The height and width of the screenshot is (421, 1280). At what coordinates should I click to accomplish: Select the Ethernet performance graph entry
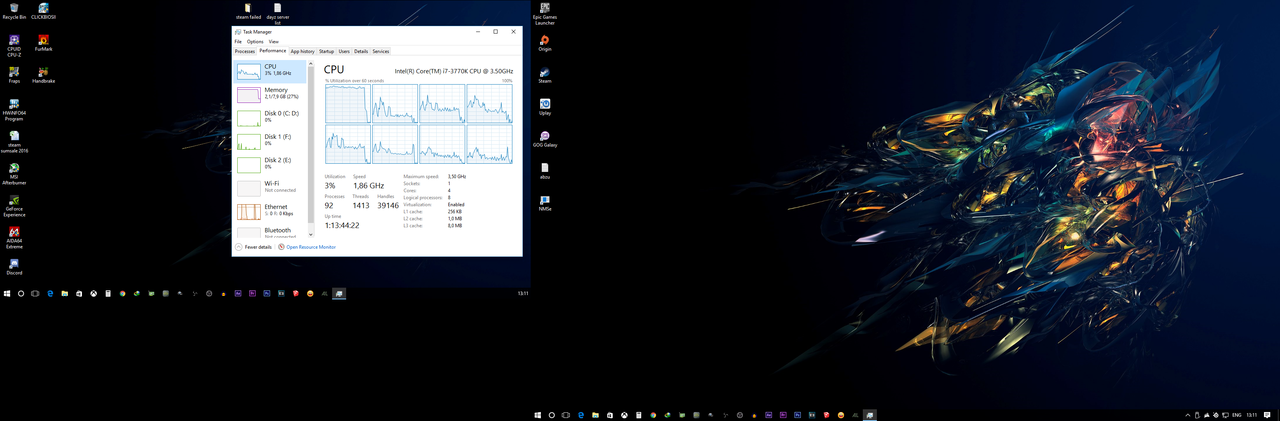(x=271, y=210)
